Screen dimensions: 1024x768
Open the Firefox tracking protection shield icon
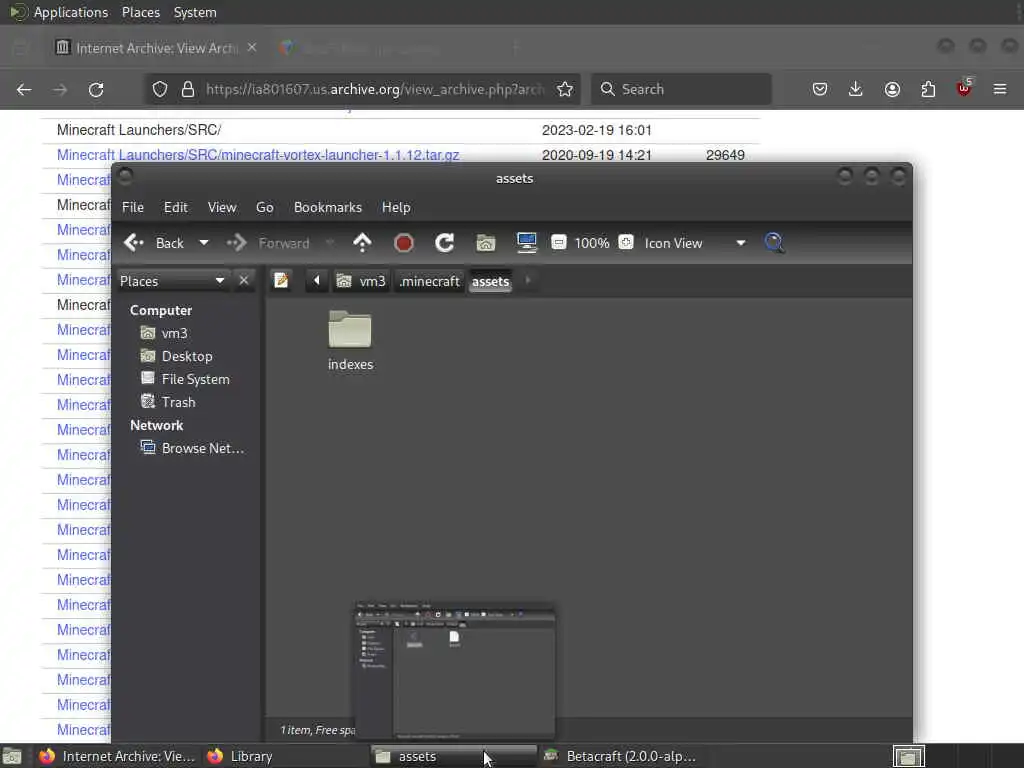[x=160, y=89]
